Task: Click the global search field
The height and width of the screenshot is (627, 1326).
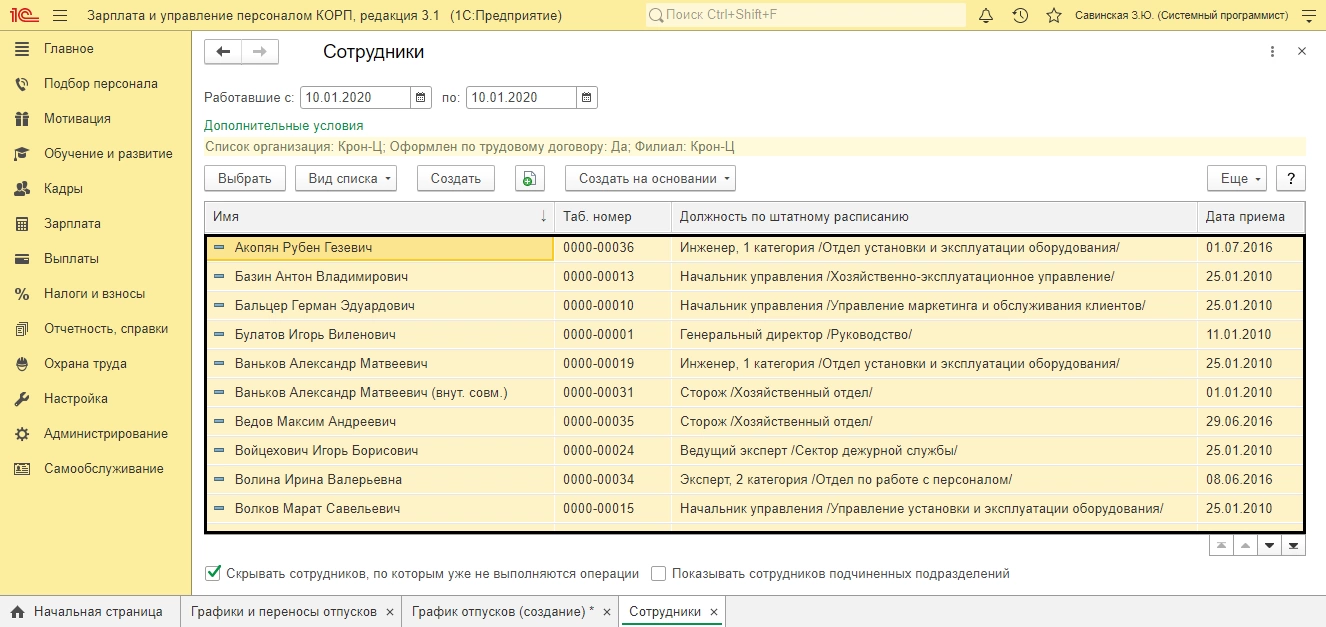Action: (x=805, y=16)
